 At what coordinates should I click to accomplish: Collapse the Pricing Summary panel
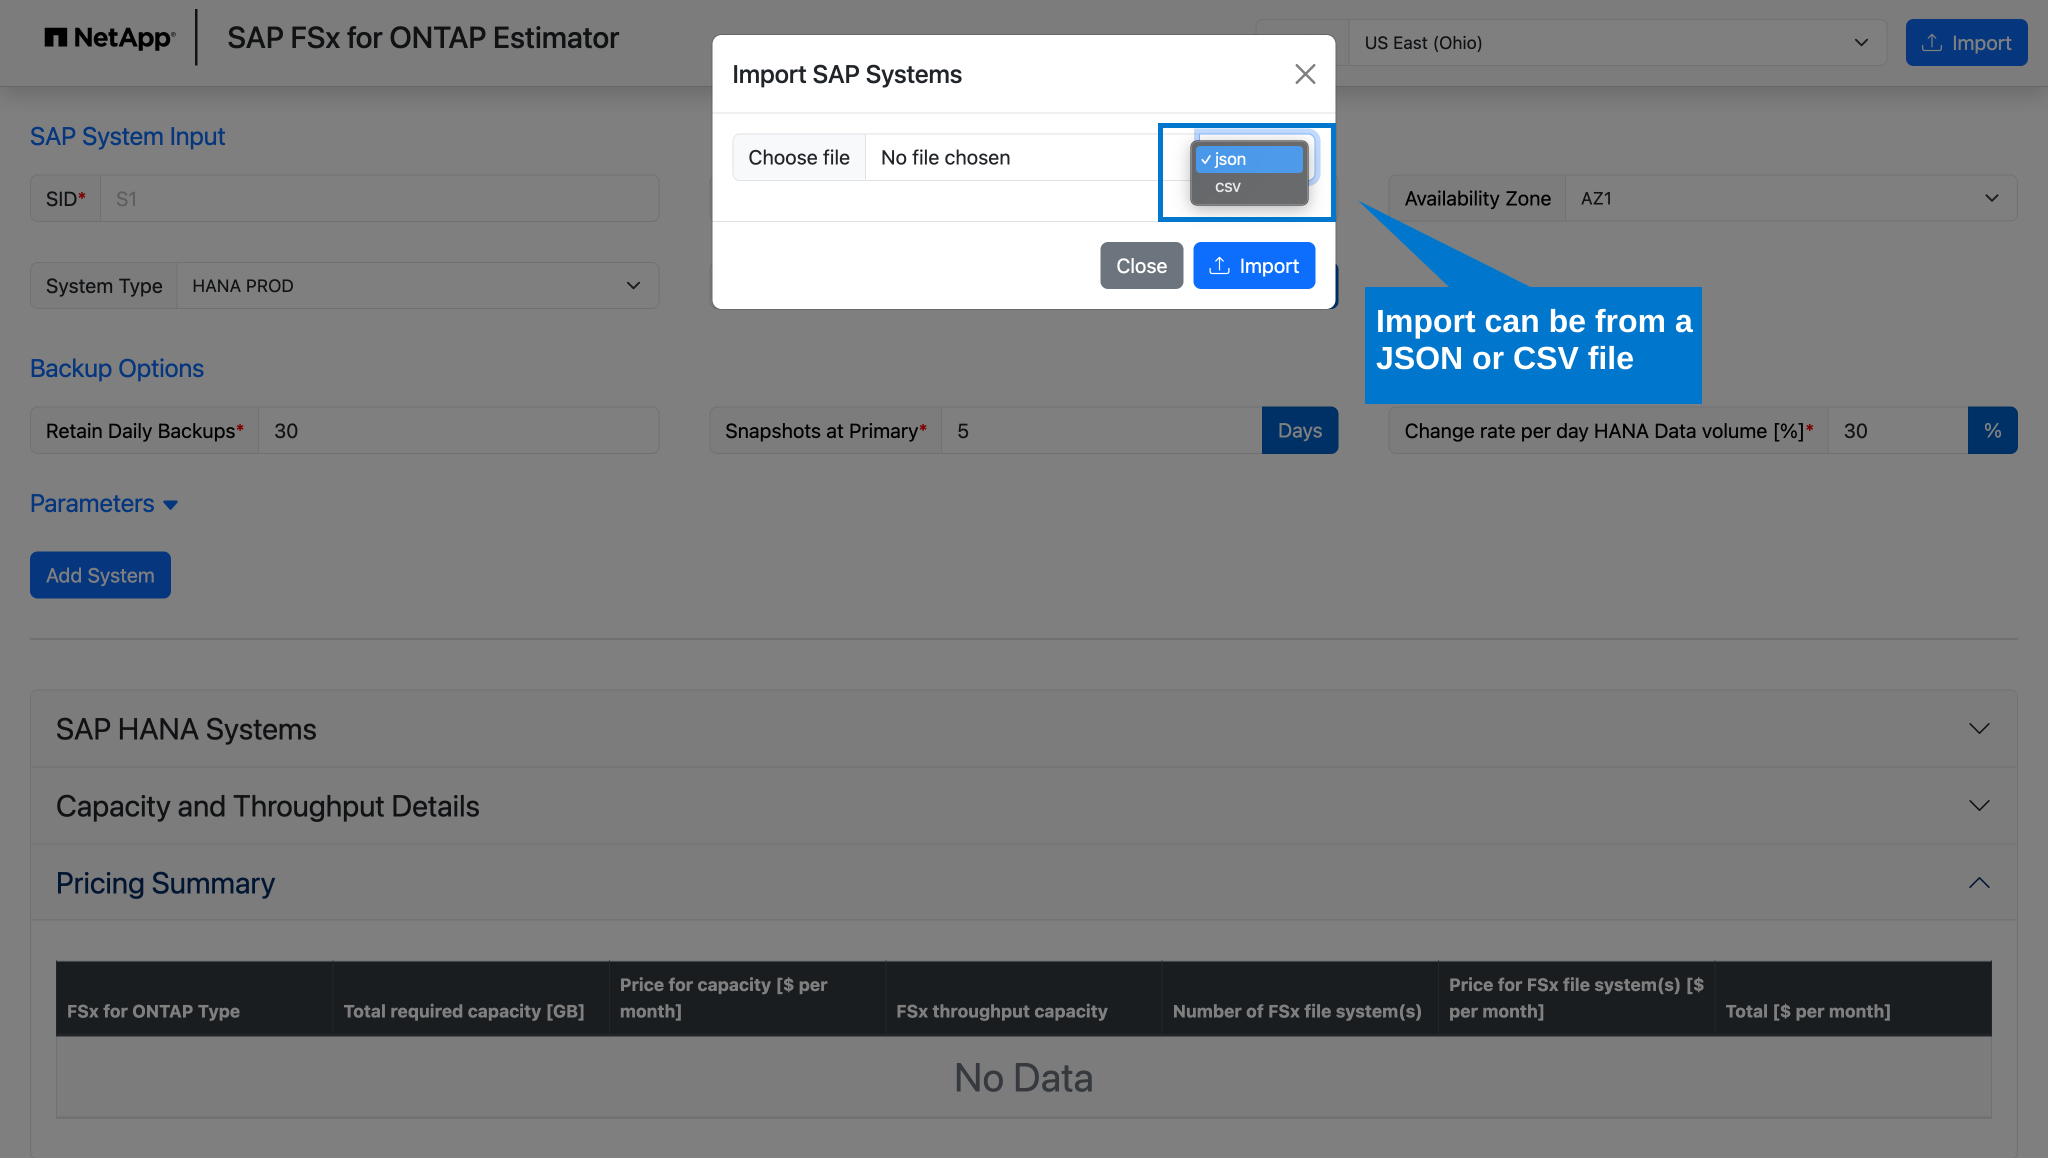[1023, 883]
